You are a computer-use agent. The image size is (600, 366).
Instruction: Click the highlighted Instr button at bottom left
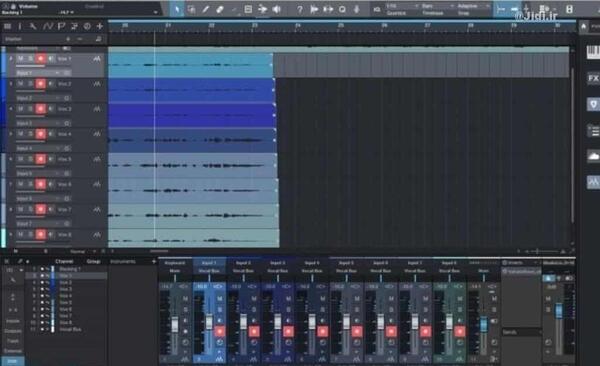pos(12,361)
